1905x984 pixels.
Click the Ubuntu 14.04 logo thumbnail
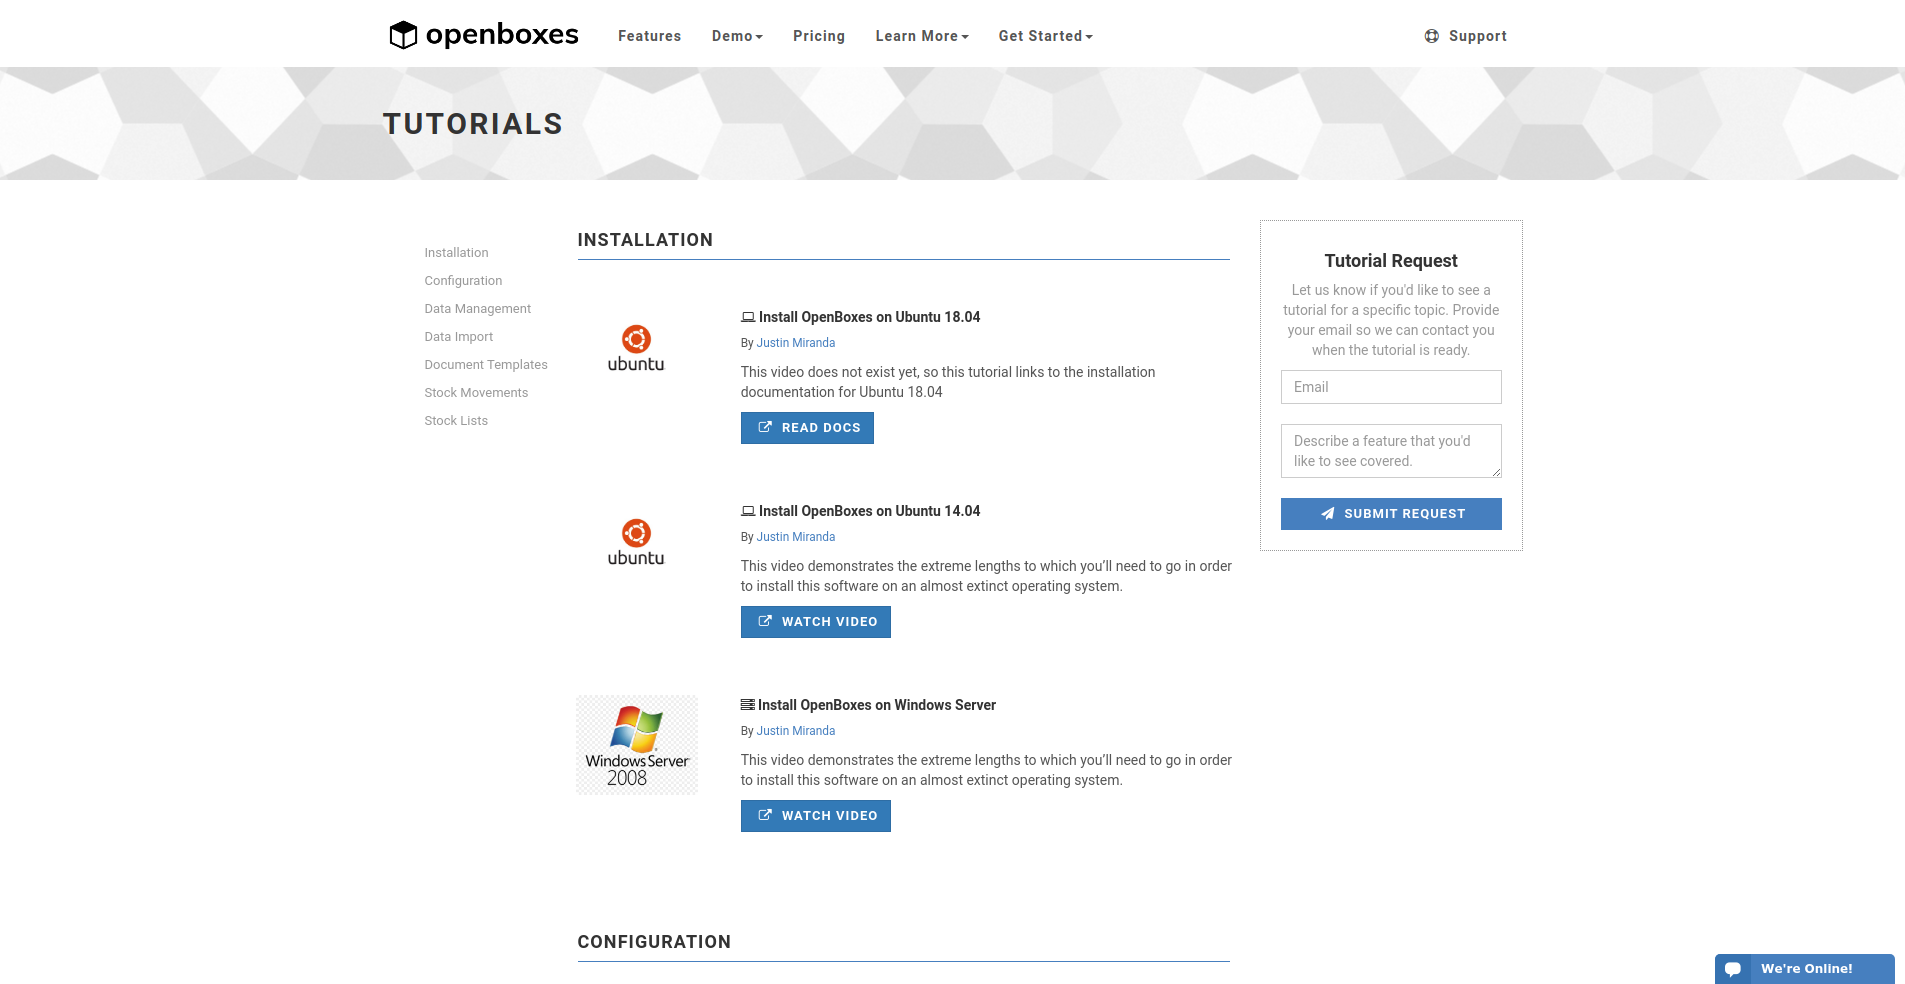(636, 543)
